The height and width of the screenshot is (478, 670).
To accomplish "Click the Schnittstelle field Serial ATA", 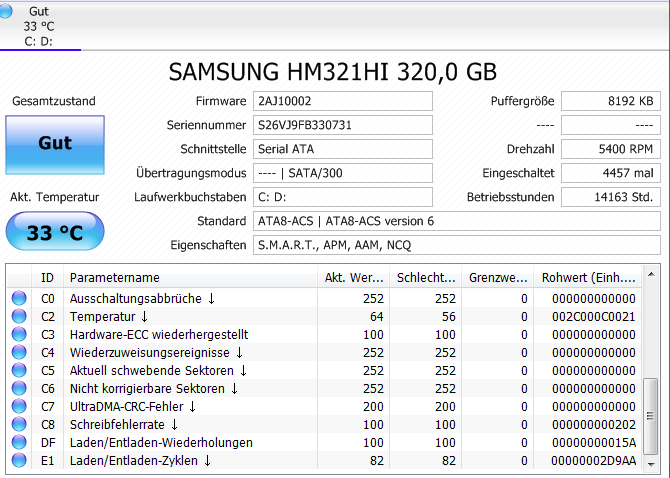I will tap(343, 149).
